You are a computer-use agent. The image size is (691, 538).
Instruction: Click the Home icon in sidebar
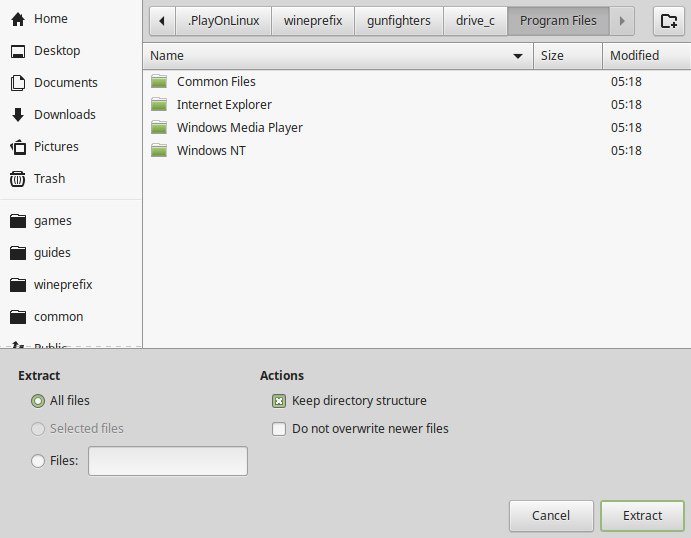(x=18, y=19)
